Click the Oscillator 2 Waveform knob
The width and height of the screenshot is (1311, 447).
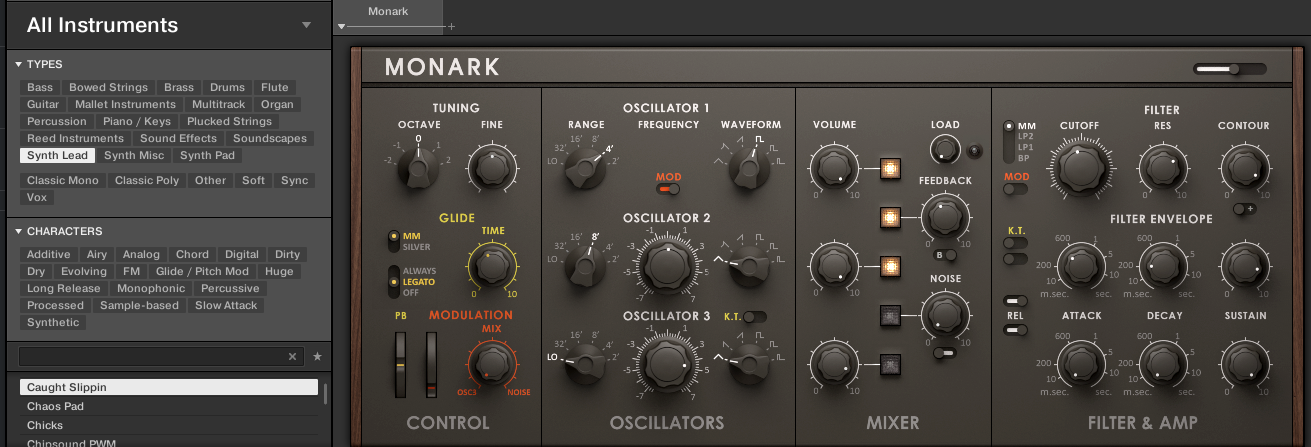[x=750, y=265]
